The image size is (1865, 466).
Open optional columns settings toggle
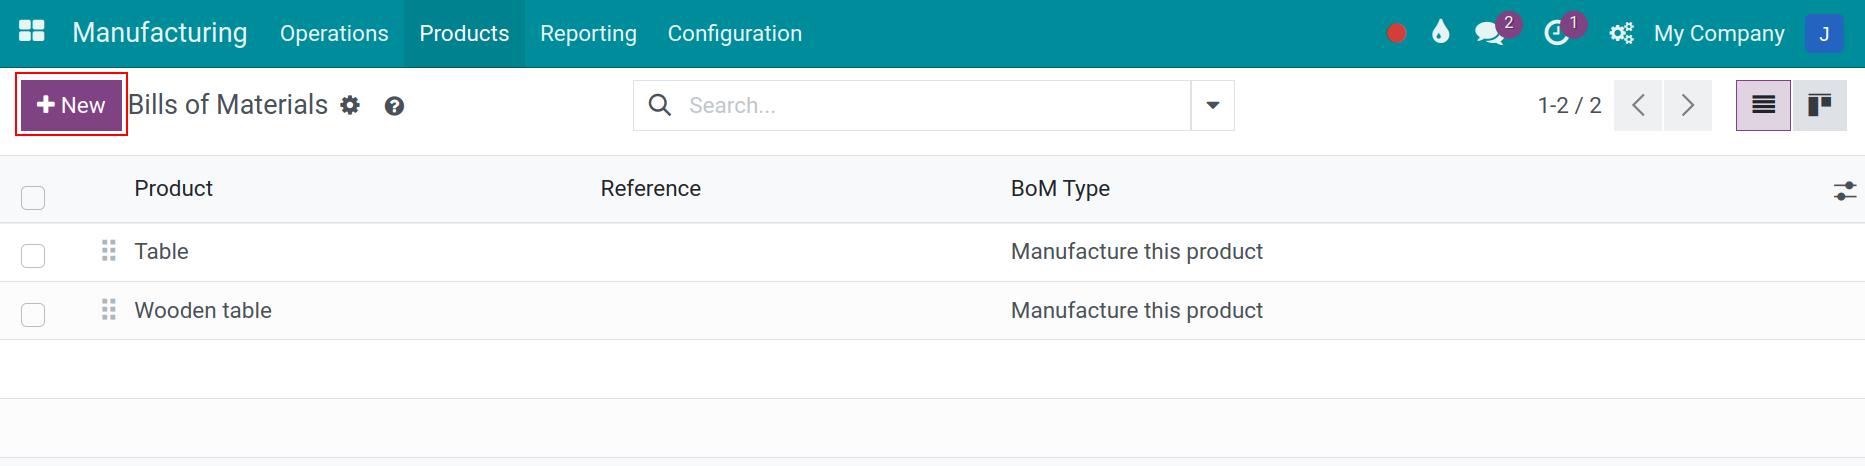click(x=1844, y=190)
